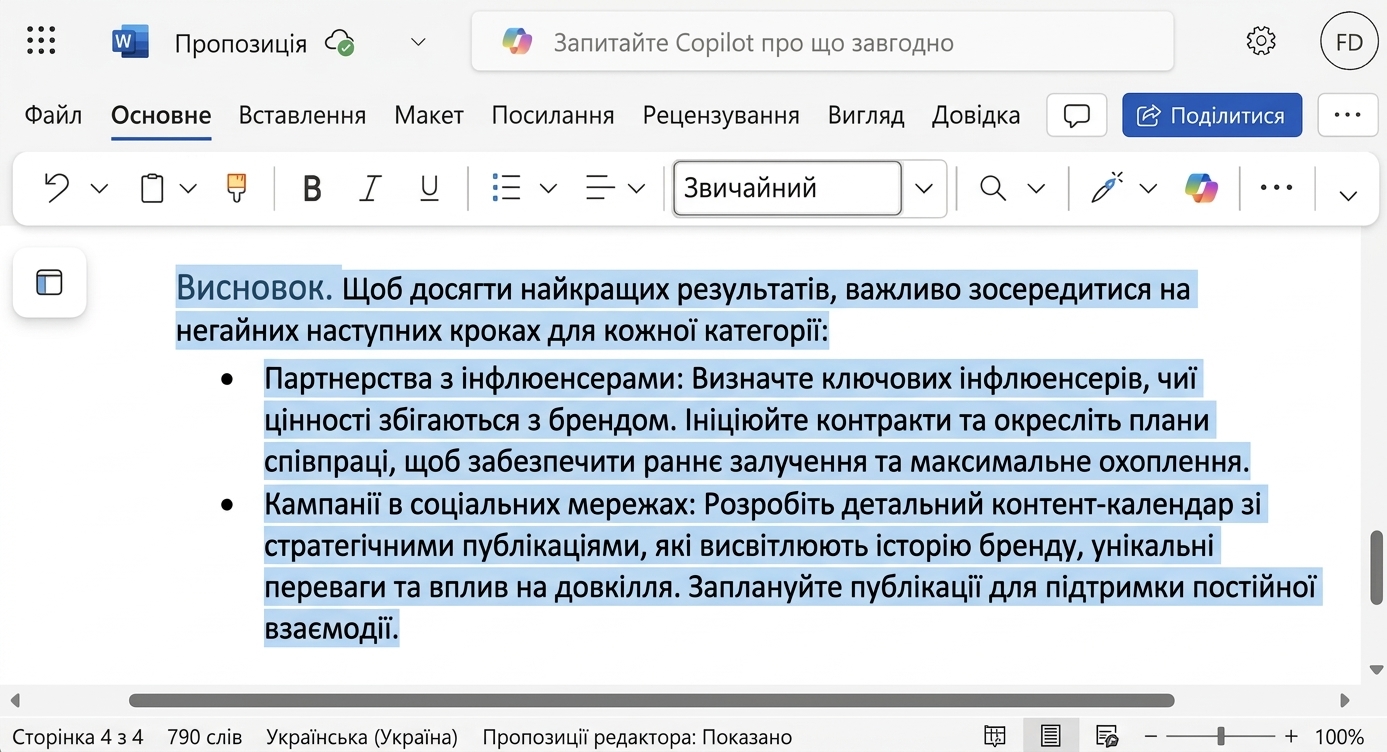Image resolution: width=1387 pixels, height=752 pixels.
Task: Change language Українська (Україна)
Action: pos(362,737)
